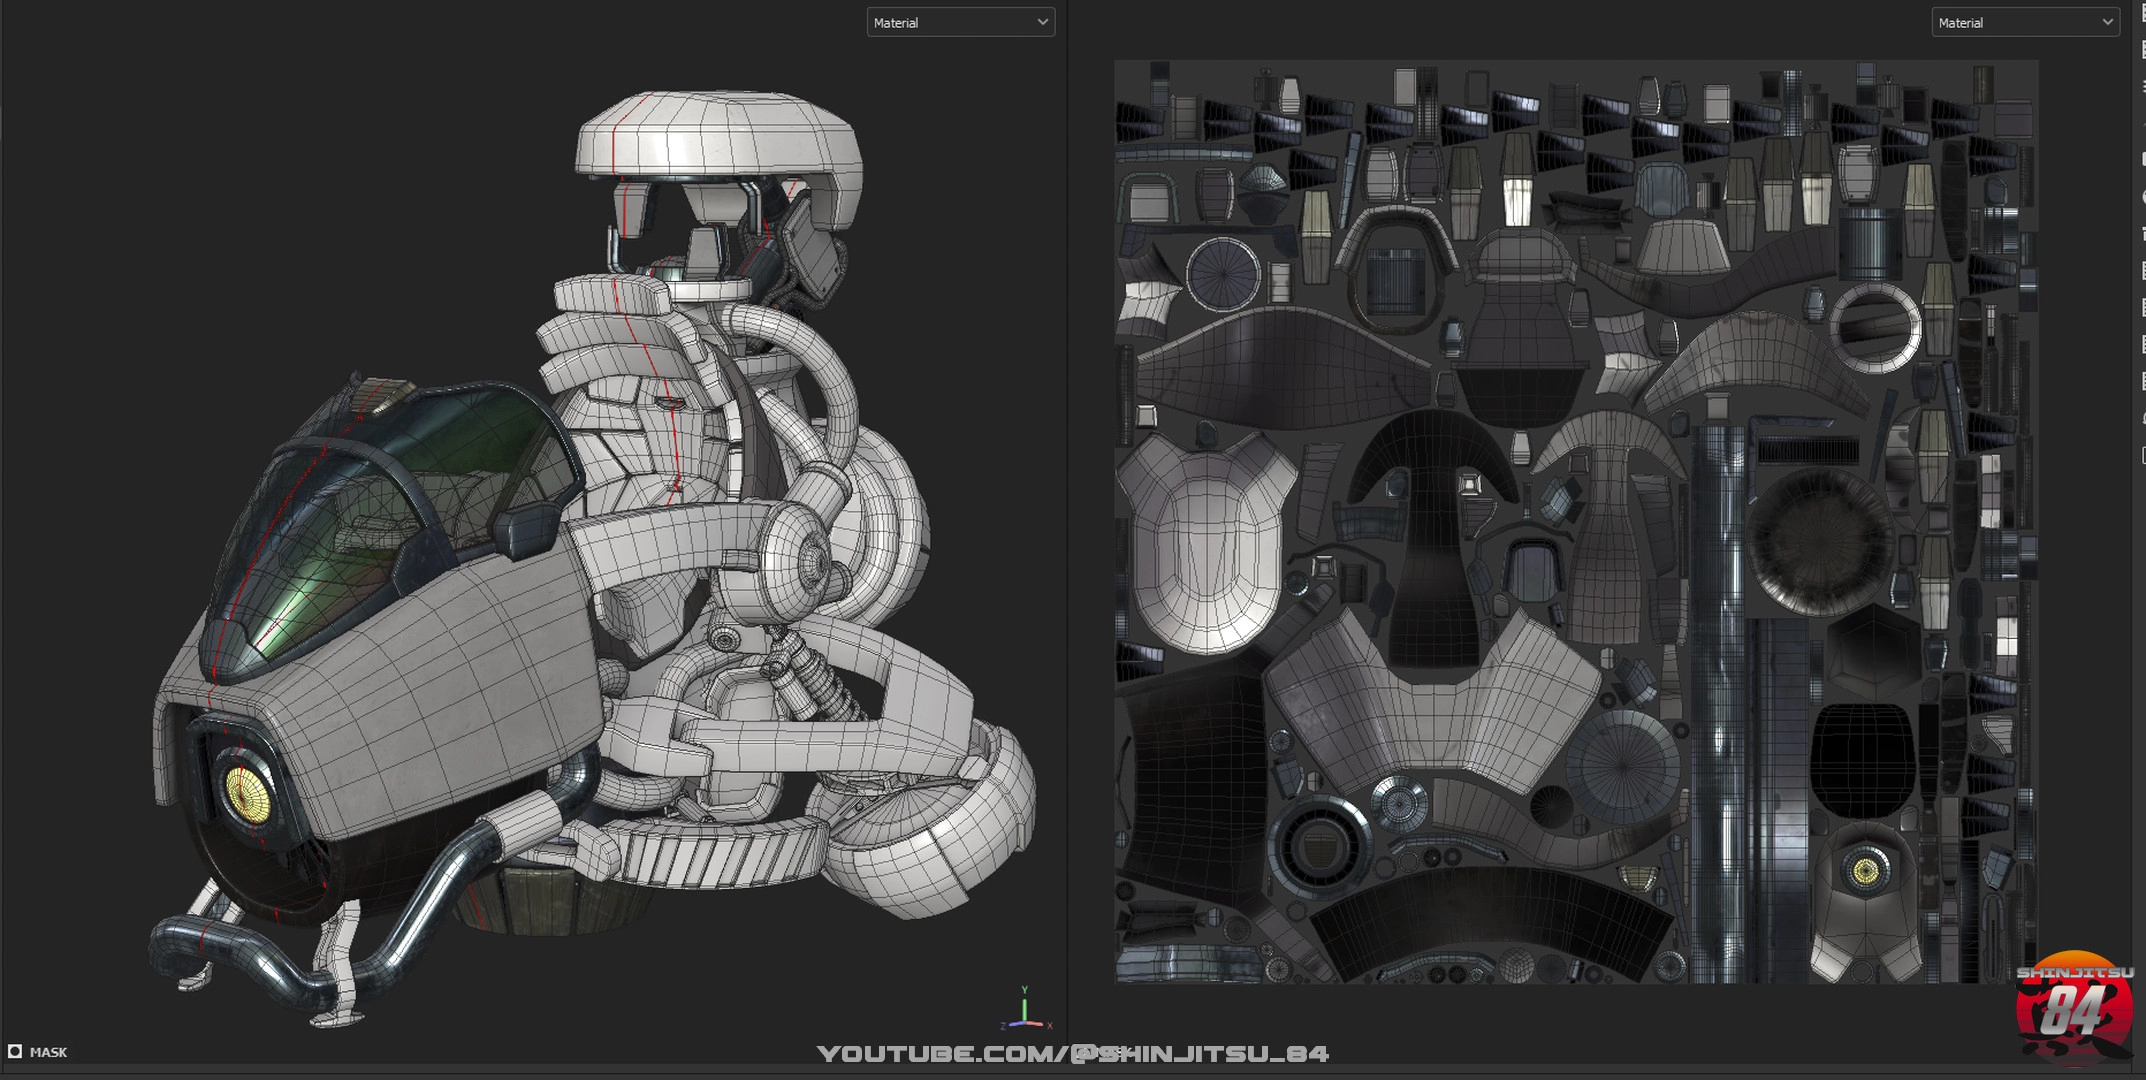Select the yellow headlight UV island
This screenshot has width=2146, height=1080.
[1865, 870]
